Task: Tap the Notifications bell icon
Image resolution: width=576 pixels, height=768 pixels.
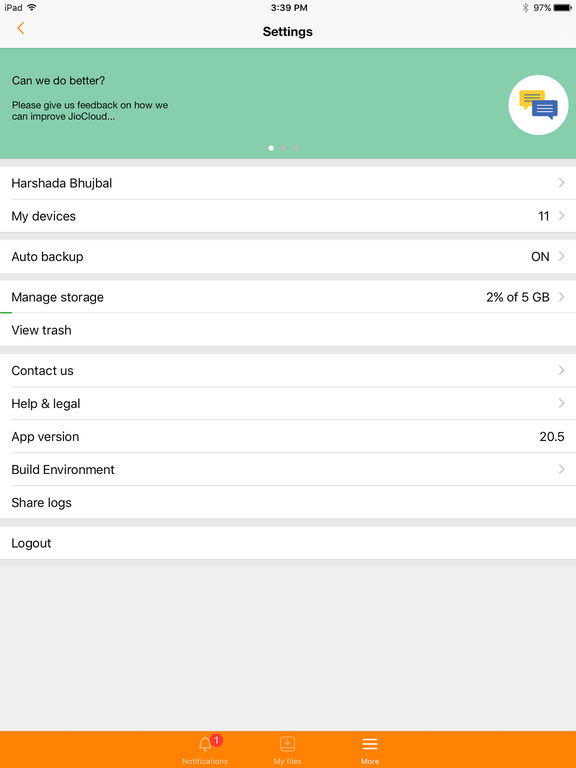Action: (205, 744)
